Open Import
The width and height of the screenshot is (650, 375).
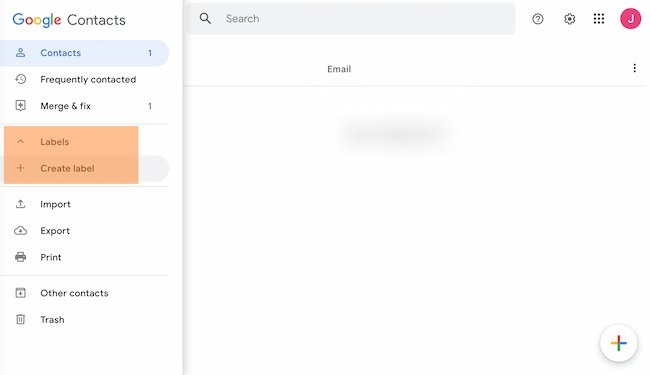85,204
